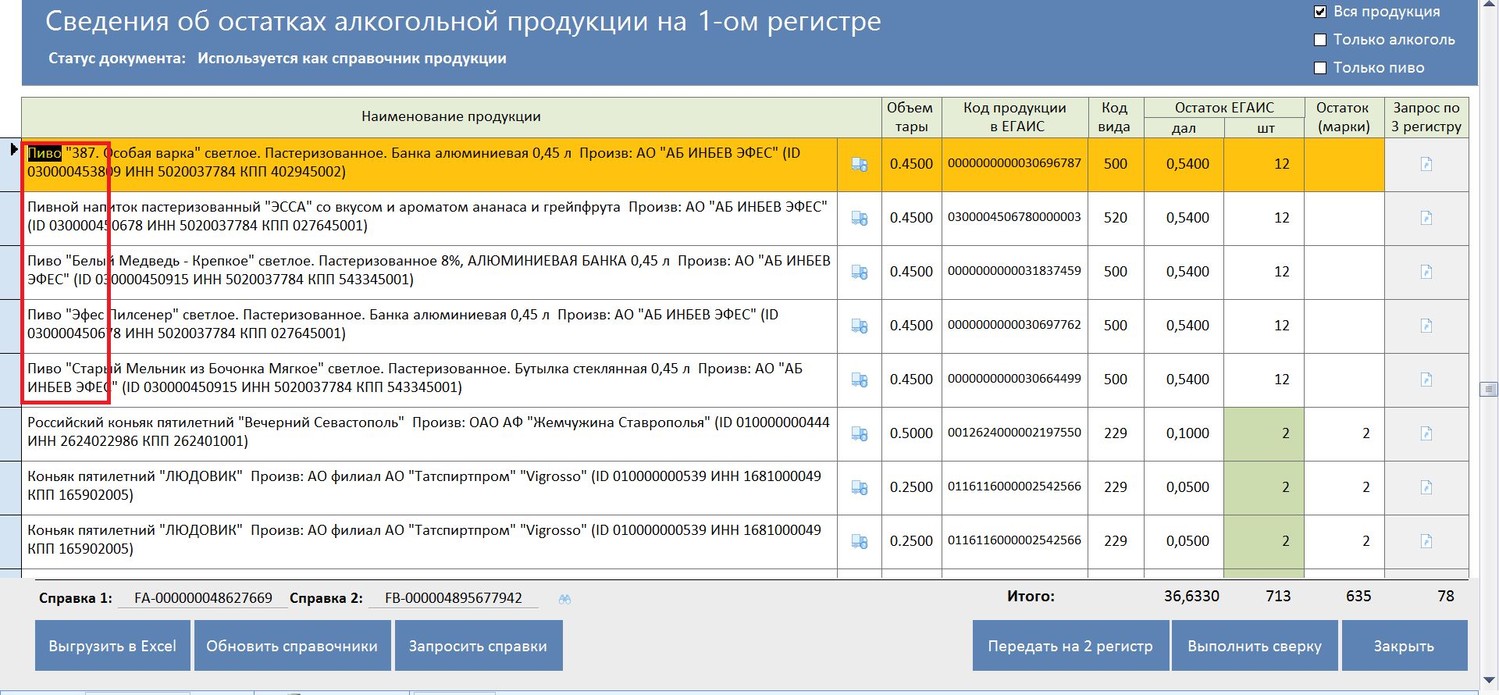Screen dimensions: 1499x695
Task: Select the Справка 2 number field
Action: click(453, 599)
